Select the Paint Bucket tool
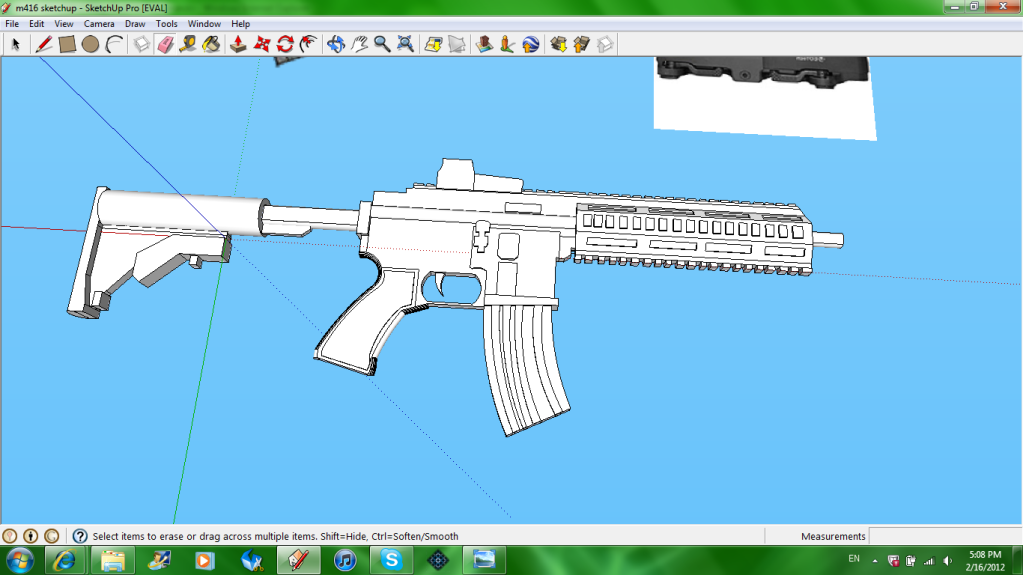 tap(211, 44)
